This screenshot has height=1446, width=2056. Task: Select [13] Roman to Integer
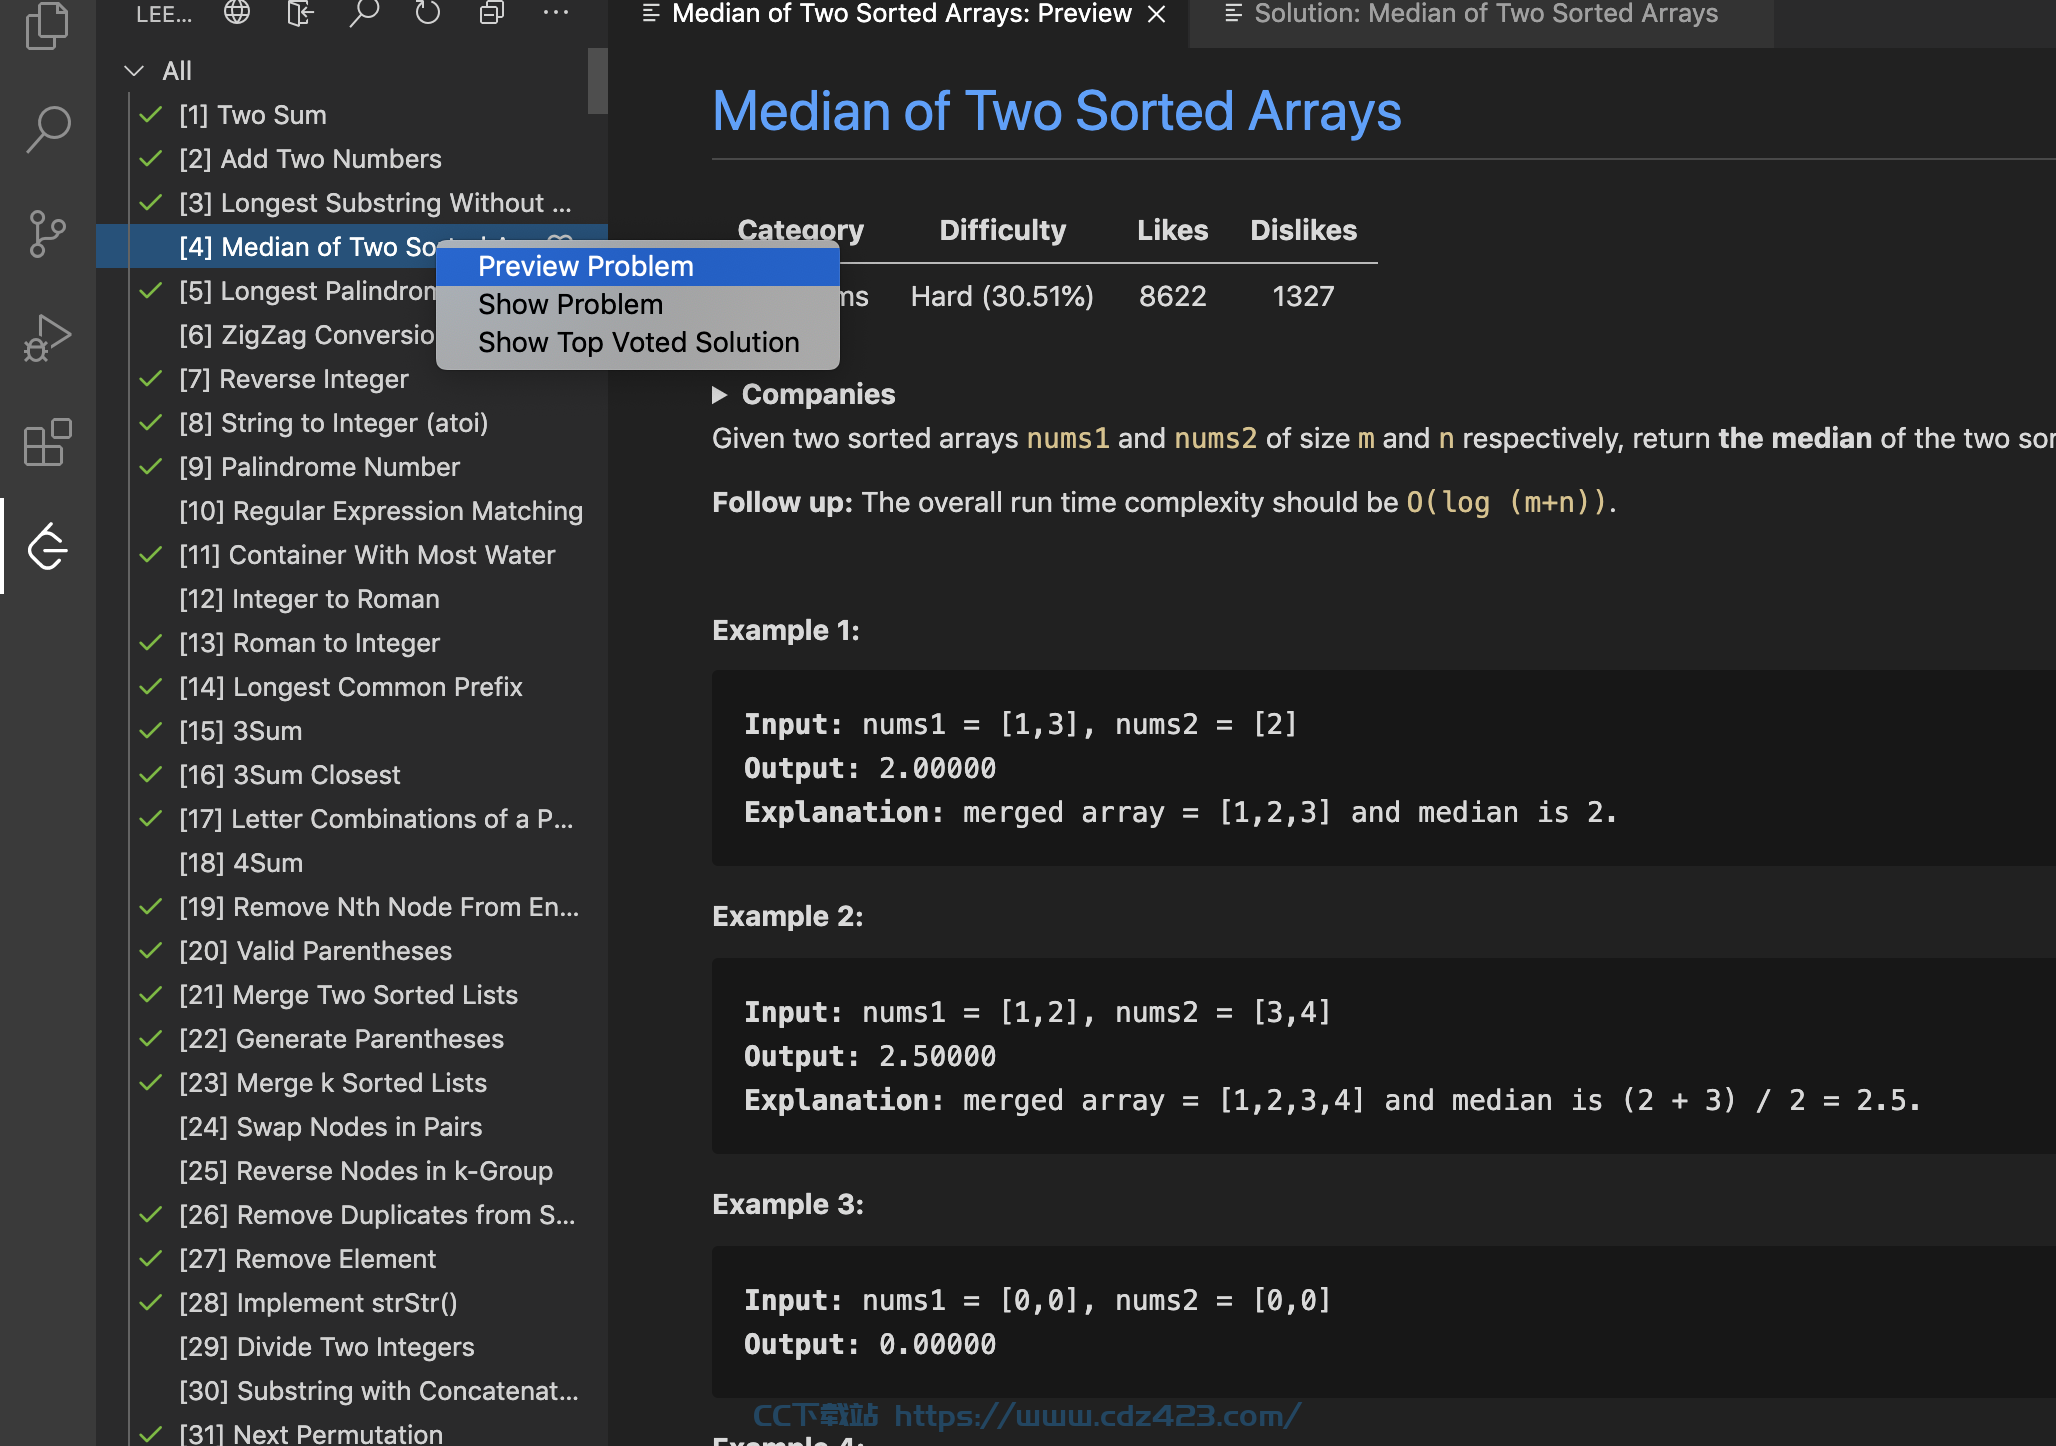(352, 643)
